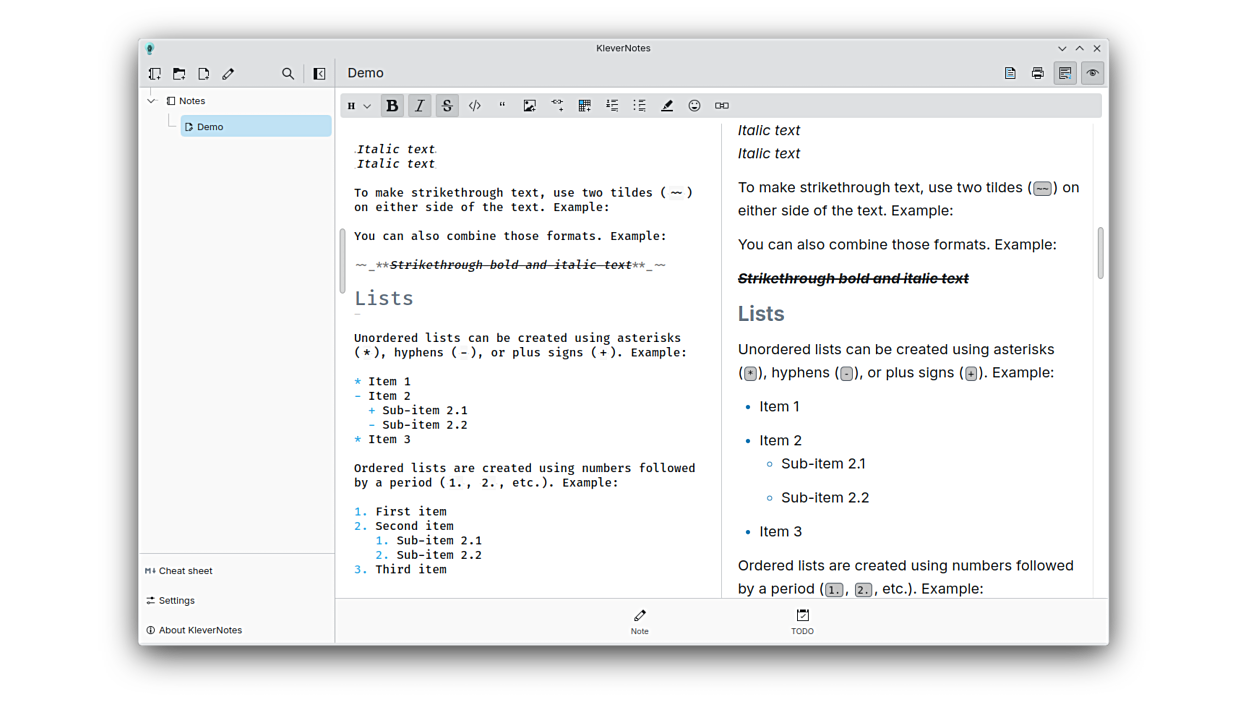Switch to the Note tab

coord(639,621)
